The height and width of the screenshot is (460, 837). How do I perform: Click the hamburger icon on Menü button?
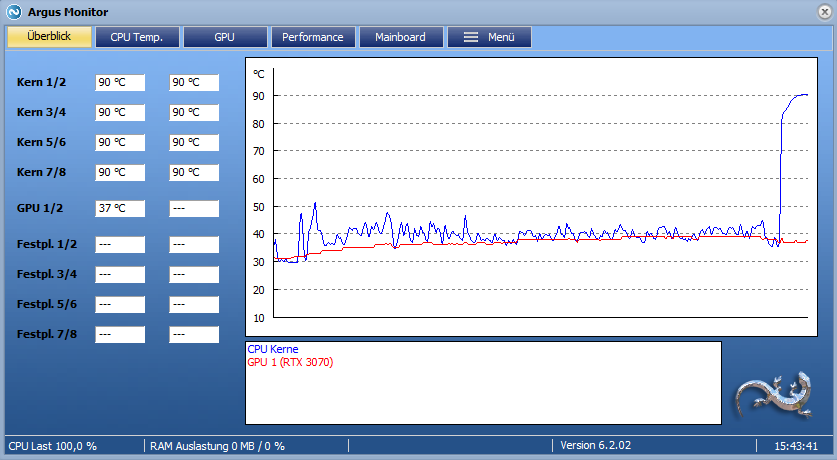[470, 37]
